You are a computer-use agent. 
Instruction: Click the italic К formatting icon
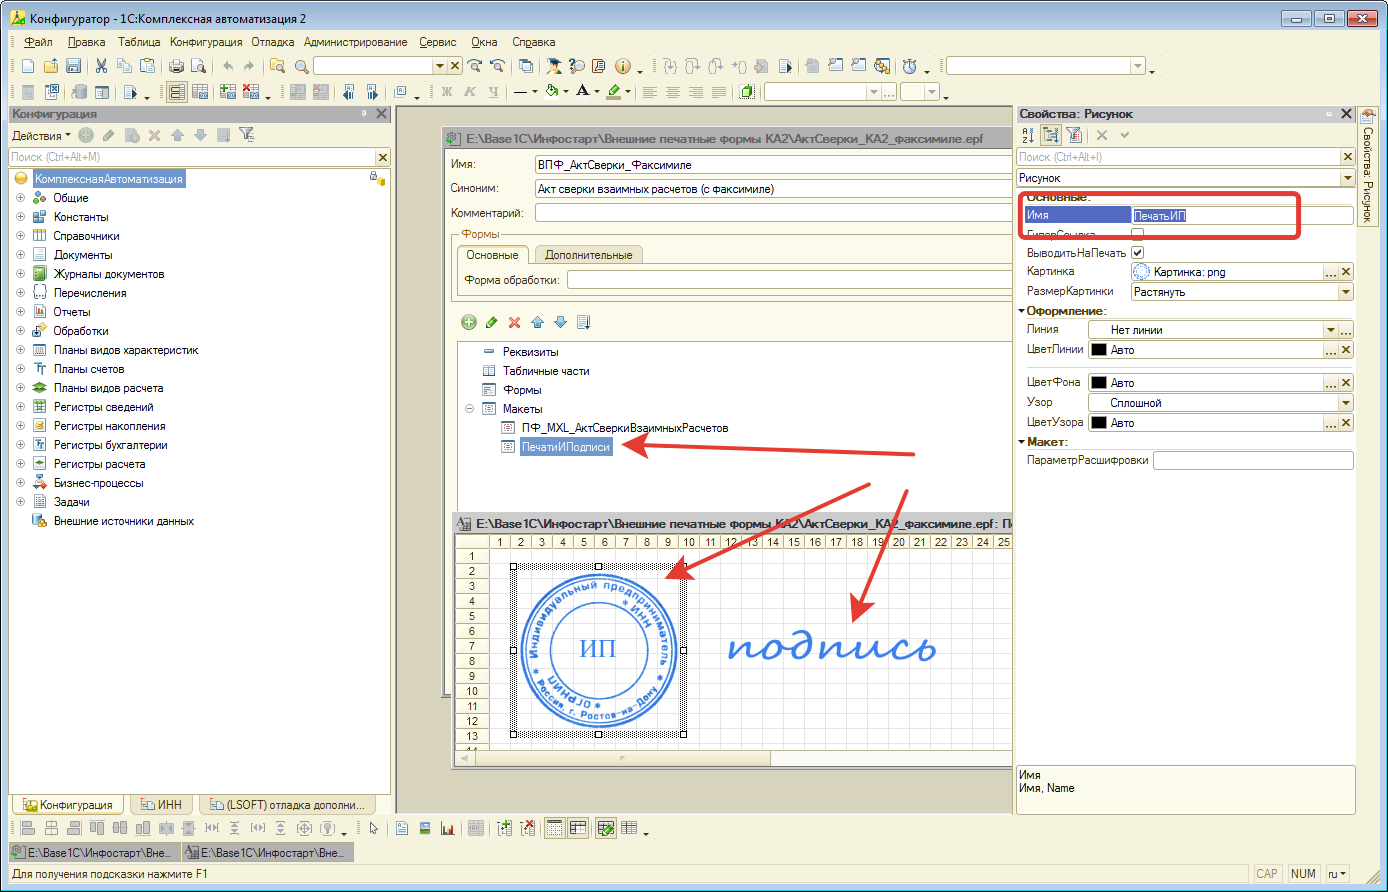coord(470,92)
